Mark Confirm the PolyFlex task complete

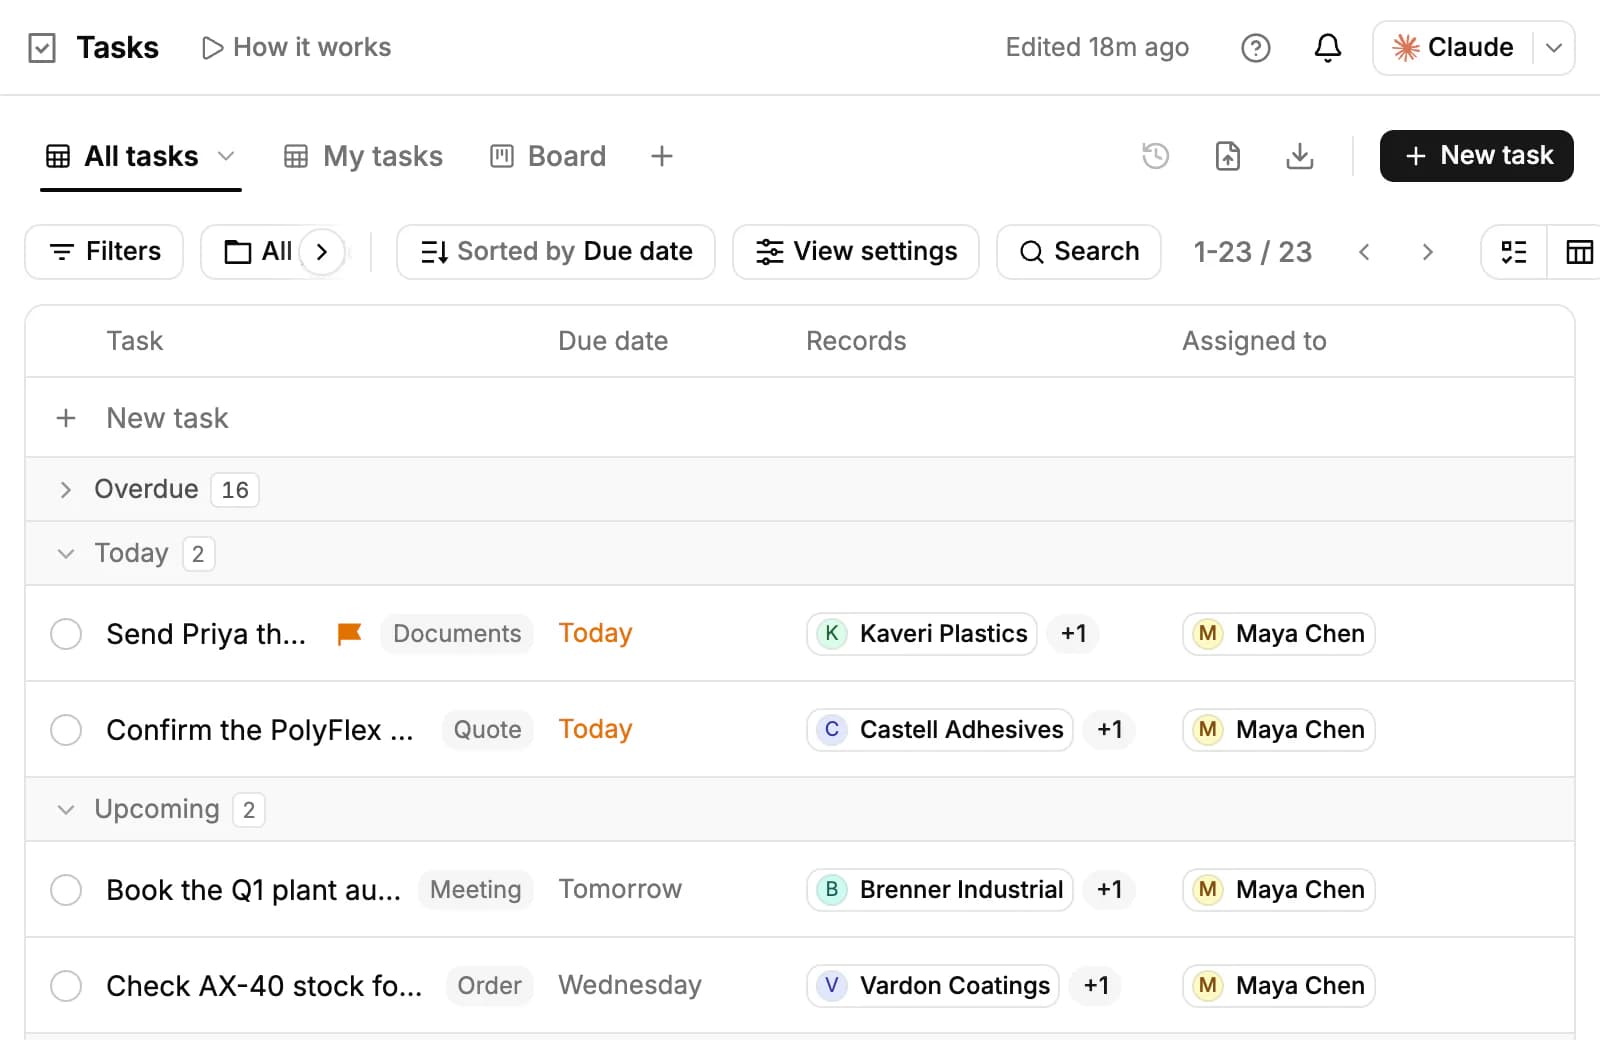click(x=66, y=730)
